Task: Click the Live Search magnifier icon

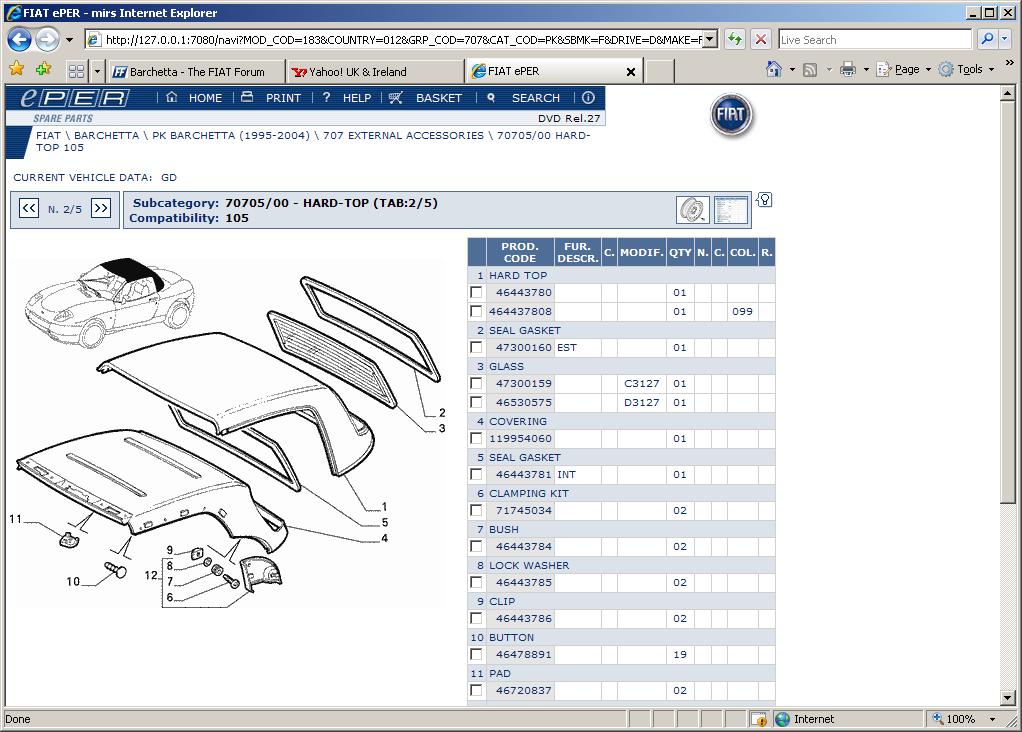Action: [987, 39]
